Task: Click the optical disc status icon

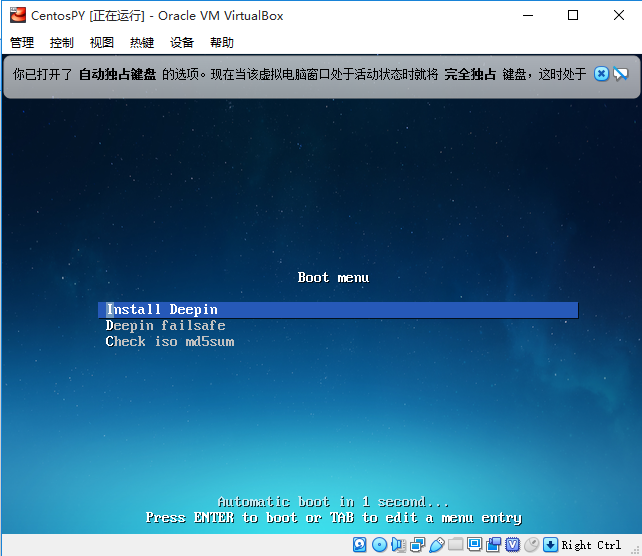Action: coord(379,545)
